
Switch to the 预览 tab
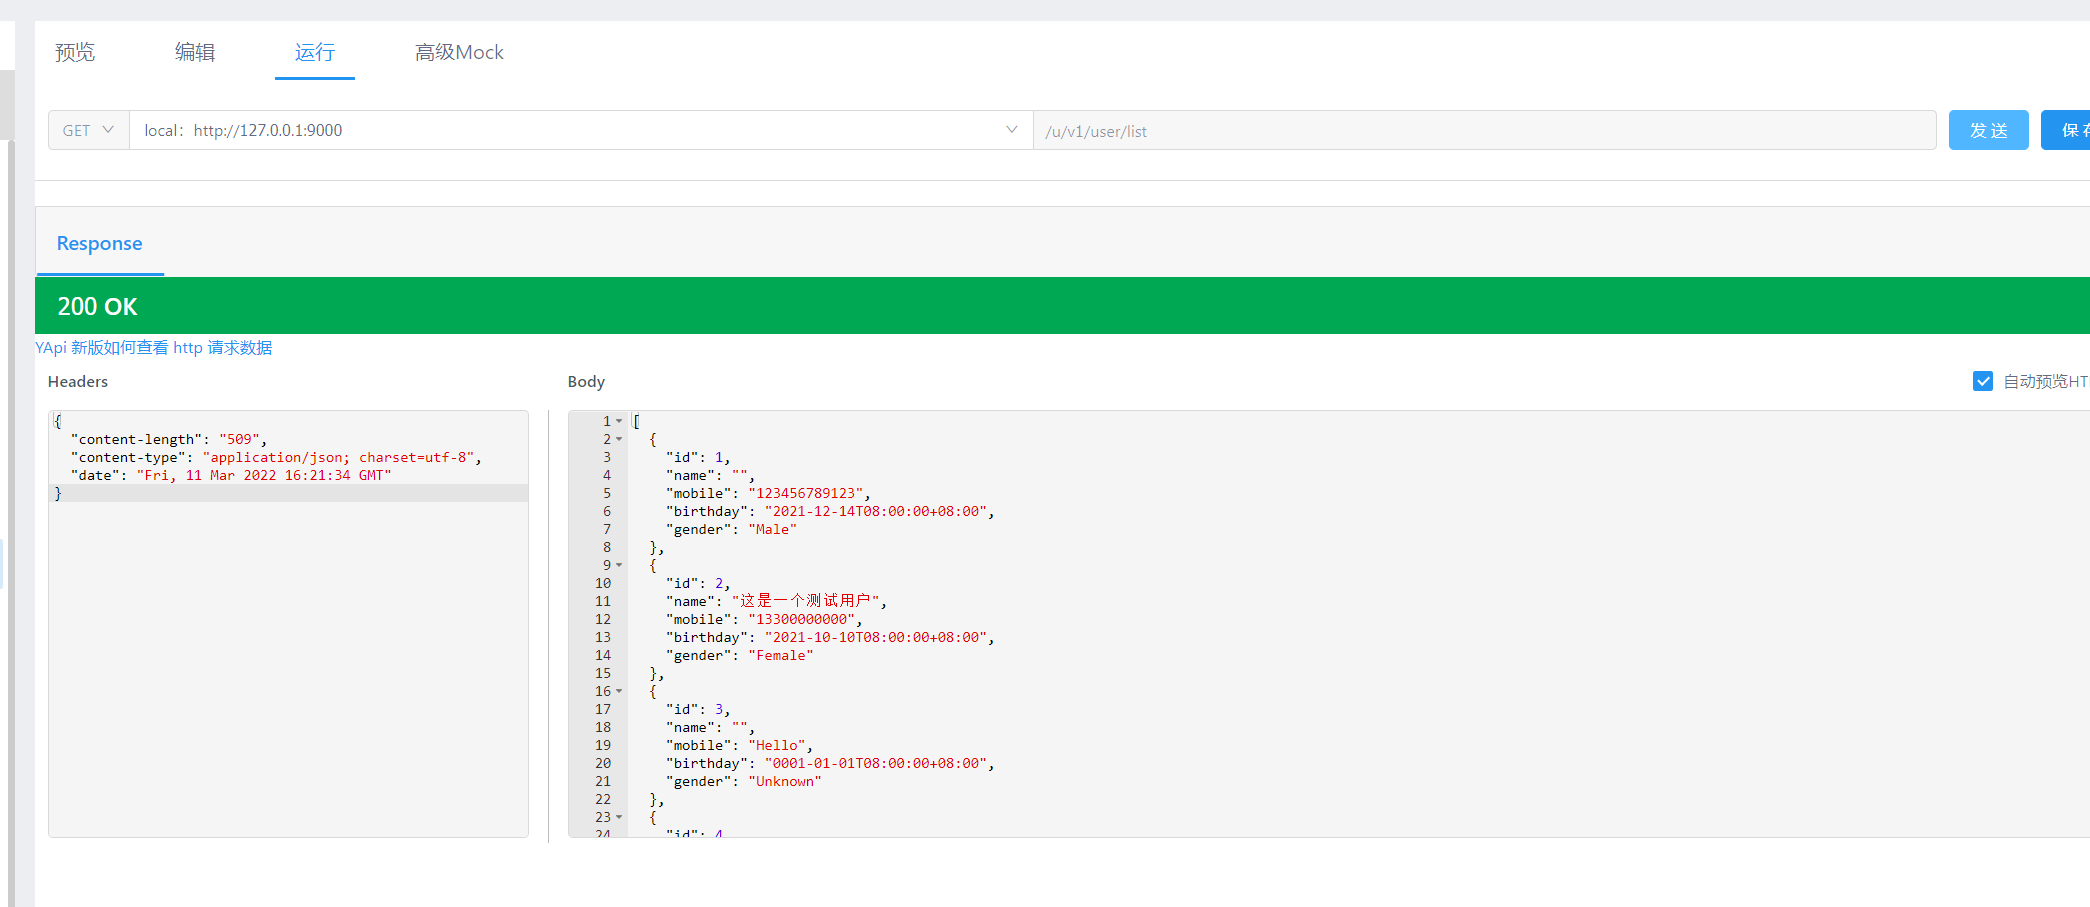[x=75, y=52]
